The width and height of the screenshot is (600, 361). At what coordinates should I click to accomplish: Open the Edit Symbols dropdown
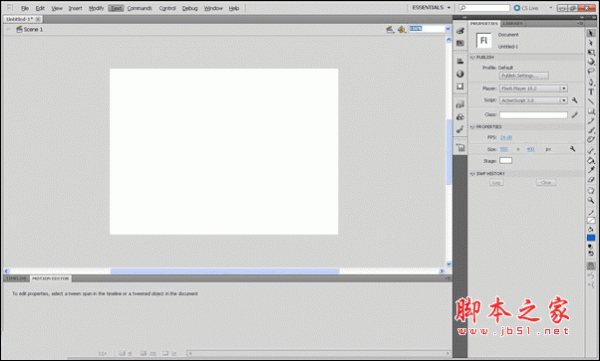[401, 29]
